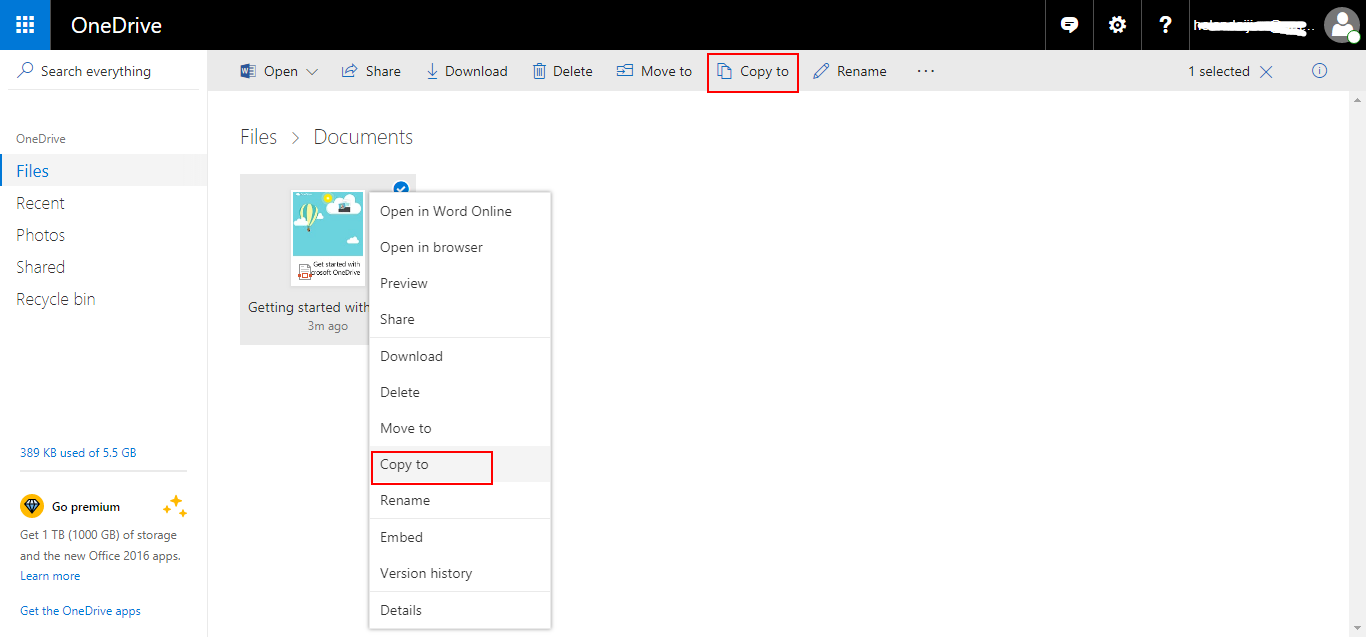Open the user account avatar
1366x637 pixels.
pyautogui.click(x=1340, y=25)
